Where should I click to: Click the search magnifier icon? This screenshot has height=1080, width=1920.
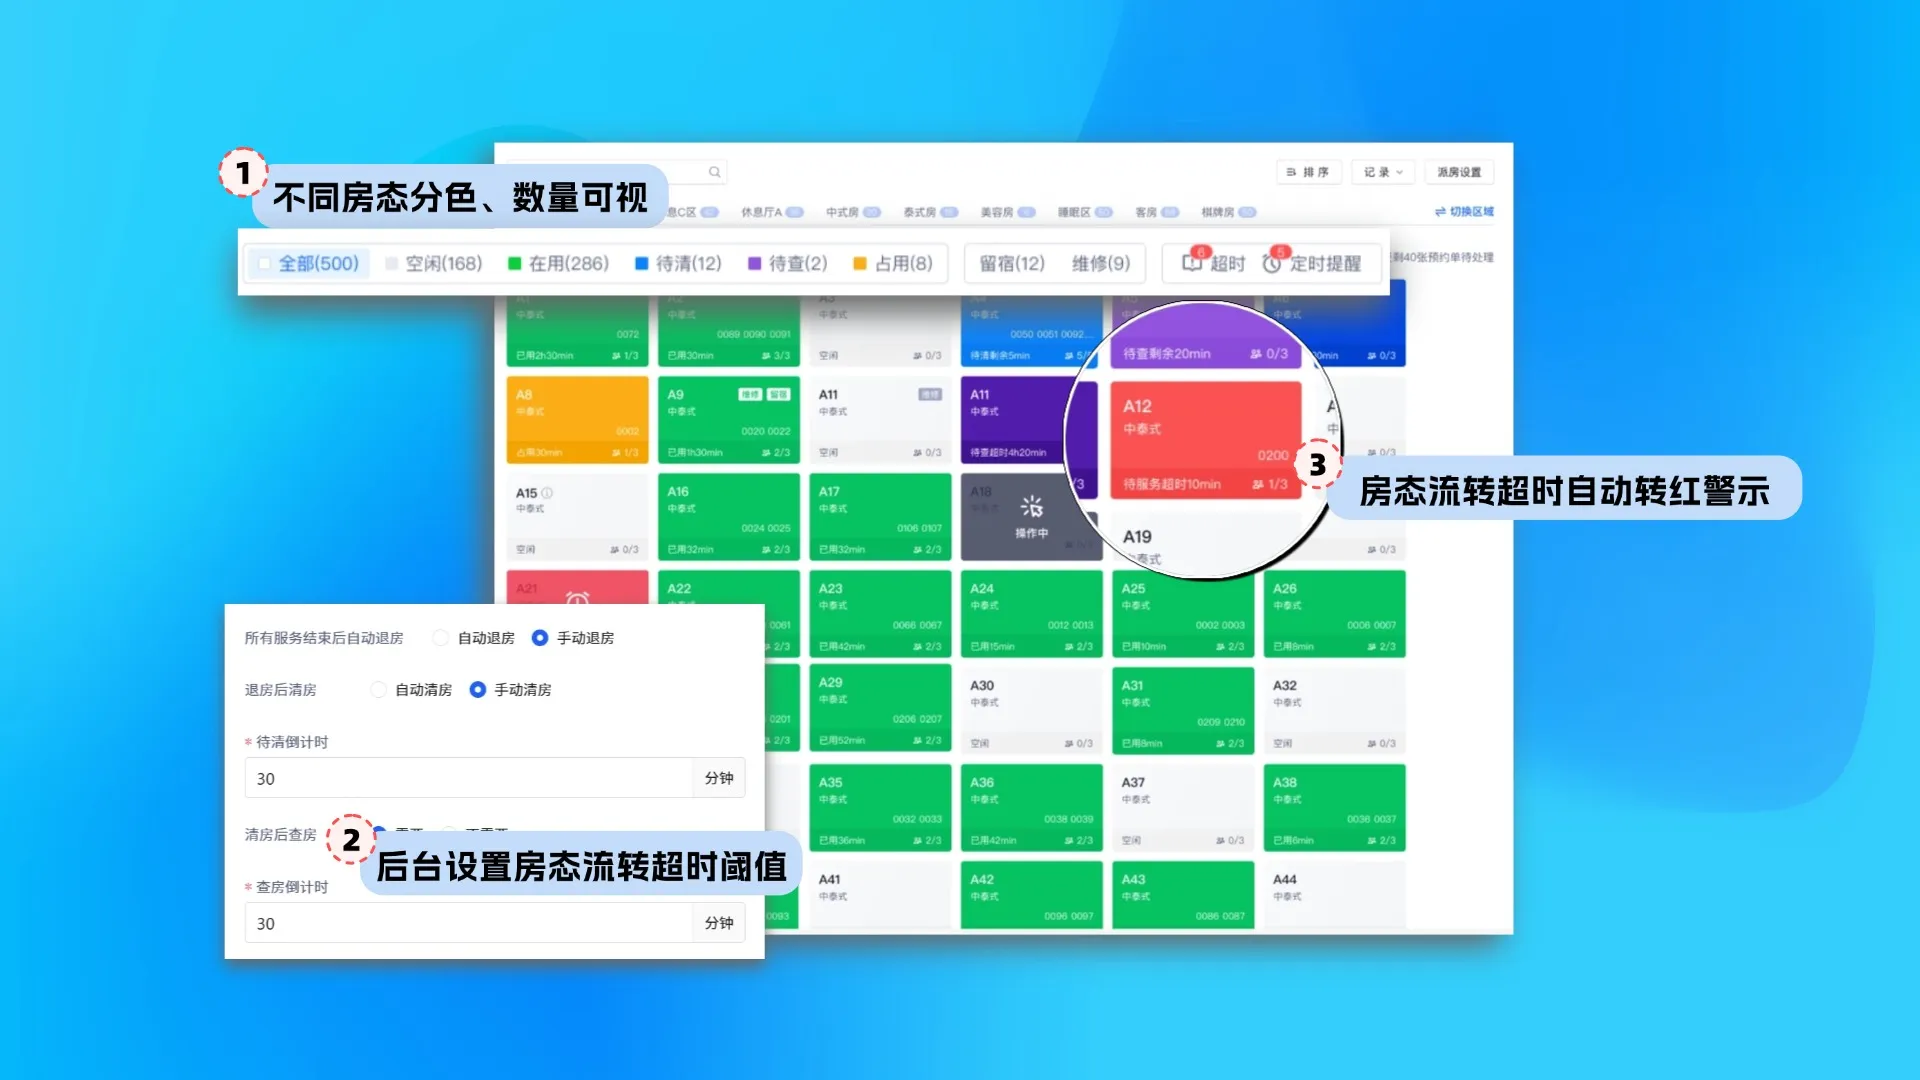(714, 172)
